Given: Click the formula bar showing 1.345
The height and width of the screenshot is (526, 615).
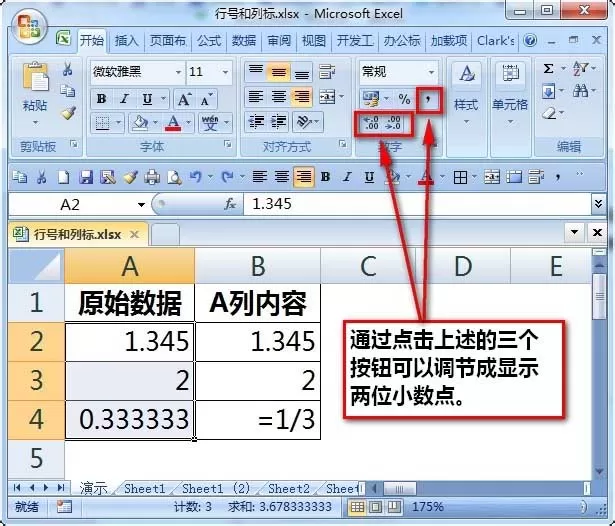Looking at the screenshot, I should [417, 204].
